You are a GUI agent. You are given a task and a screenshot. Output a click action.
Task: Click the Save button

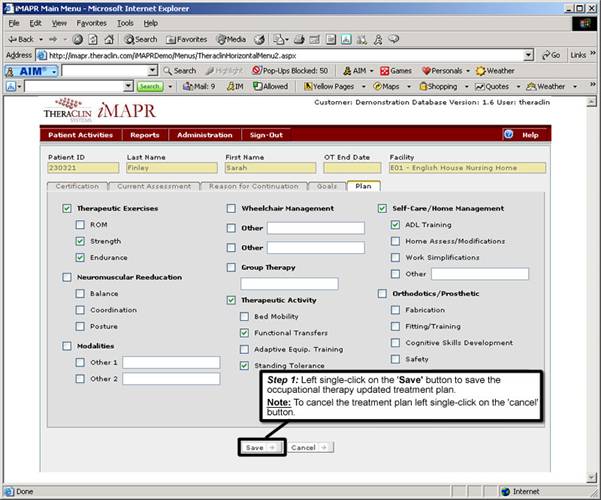click(257, 447)
